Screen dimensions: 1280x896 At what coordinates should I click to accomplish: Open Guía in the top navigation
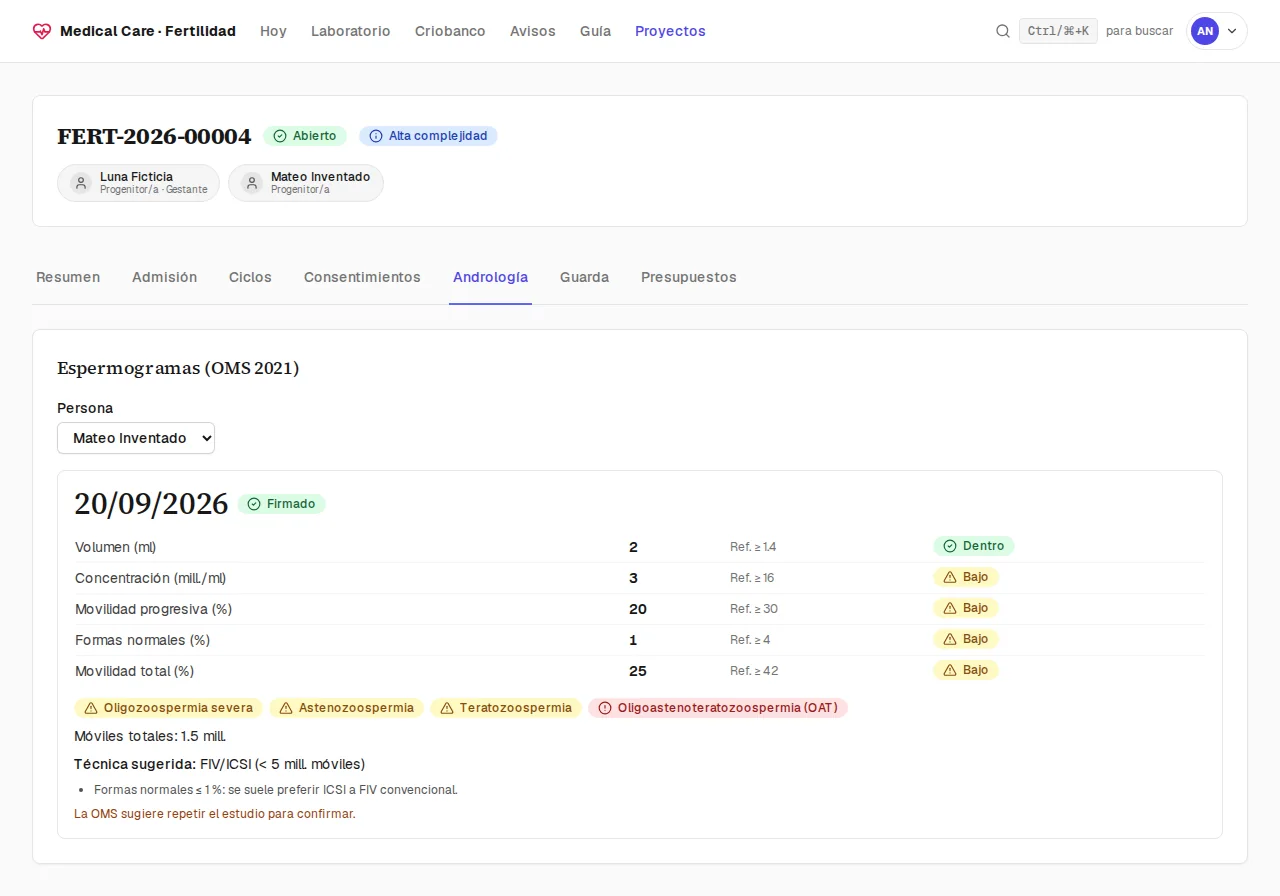point(595,31)
